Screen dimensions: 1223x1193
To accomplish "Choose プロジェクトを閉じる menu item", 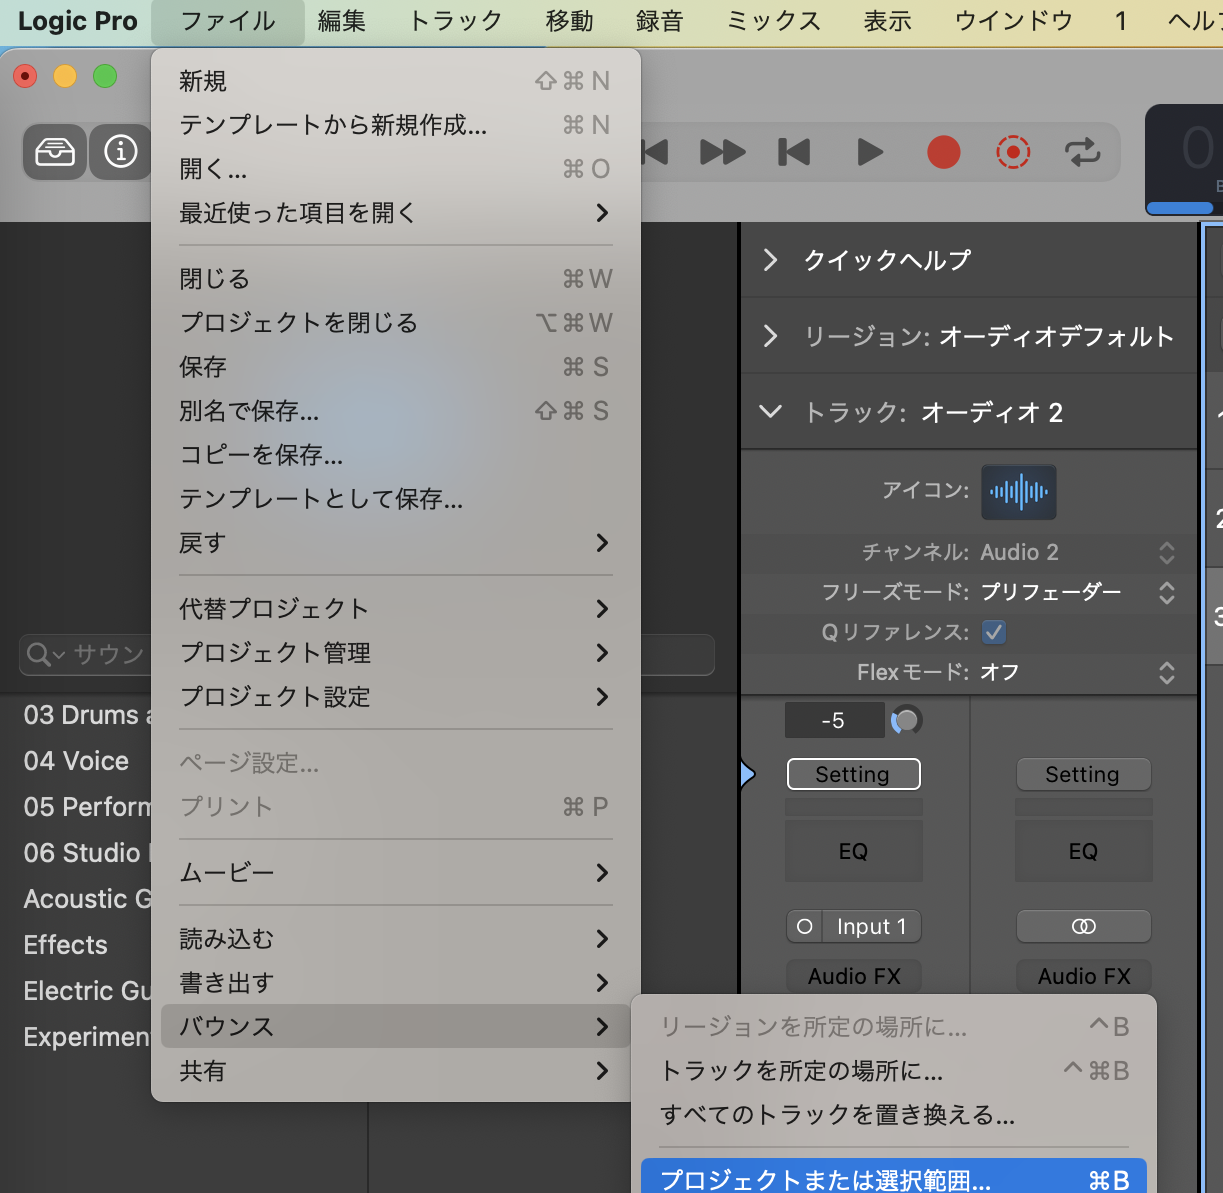I will pyautogui.click(x=395, y=323).
